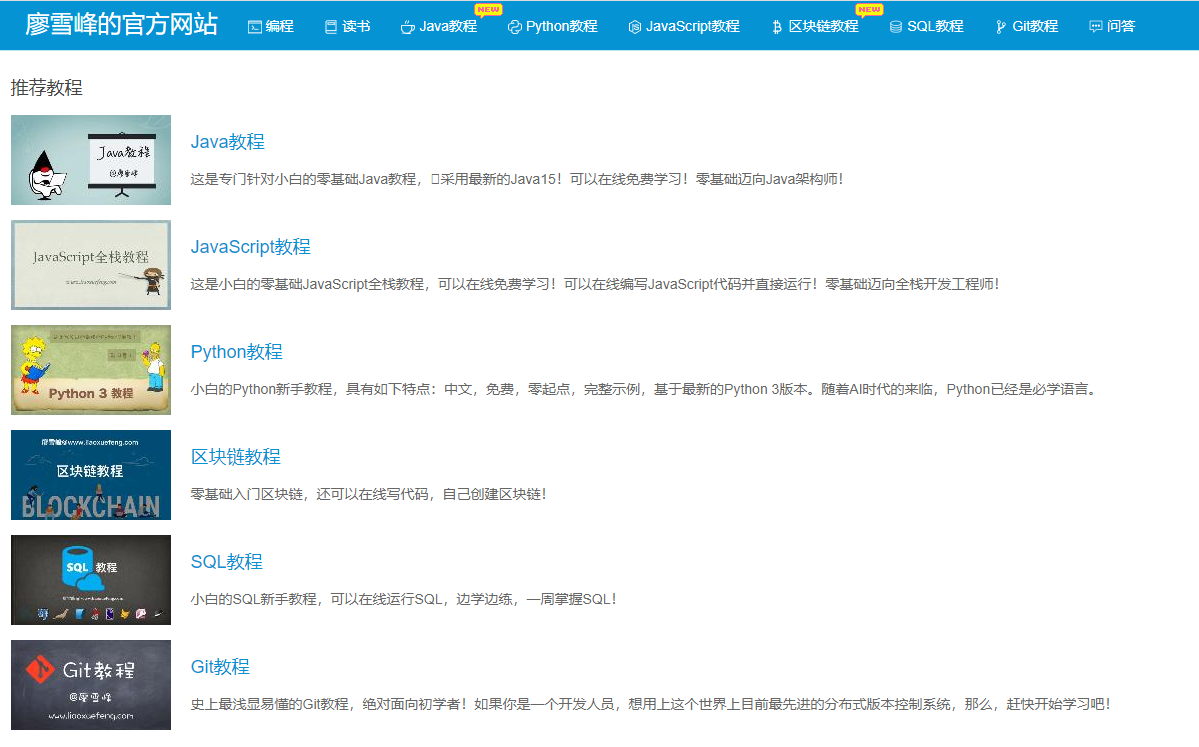Click the Git branch icon in the navbar

coord(998,26)
